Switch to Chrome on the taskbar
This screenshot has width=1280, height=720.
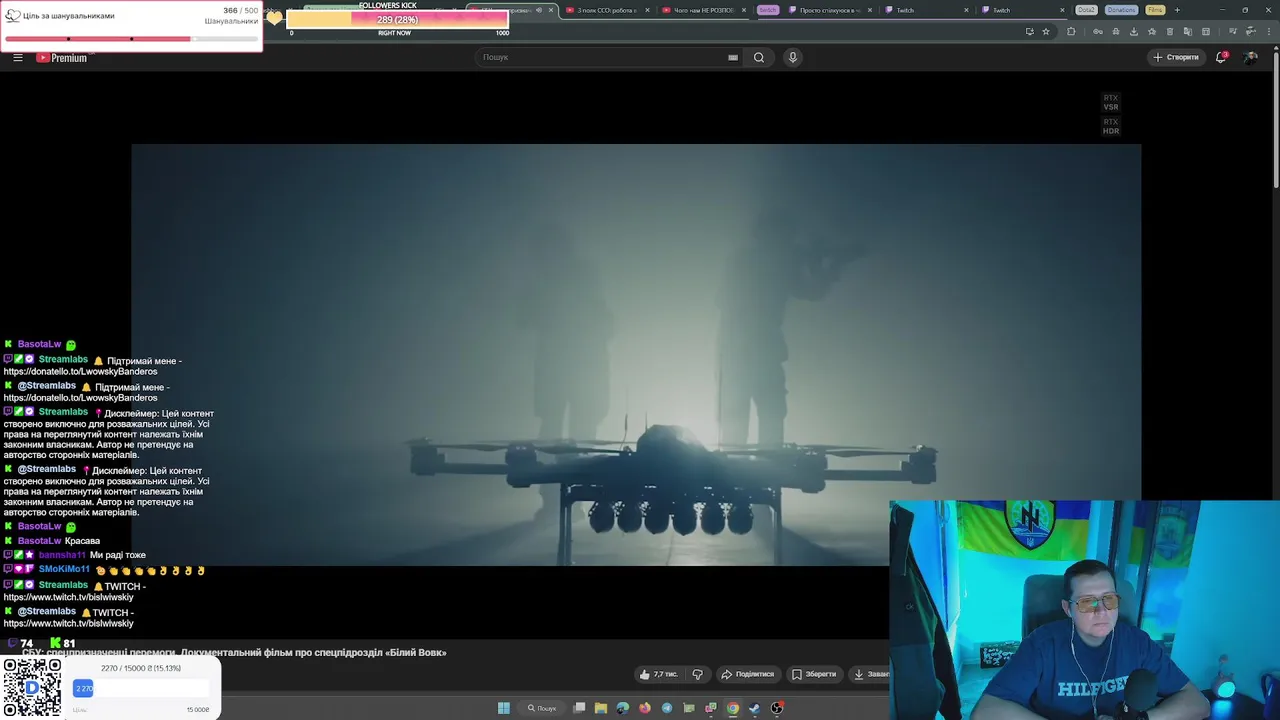pyautogui.click(x=733, y=708)
